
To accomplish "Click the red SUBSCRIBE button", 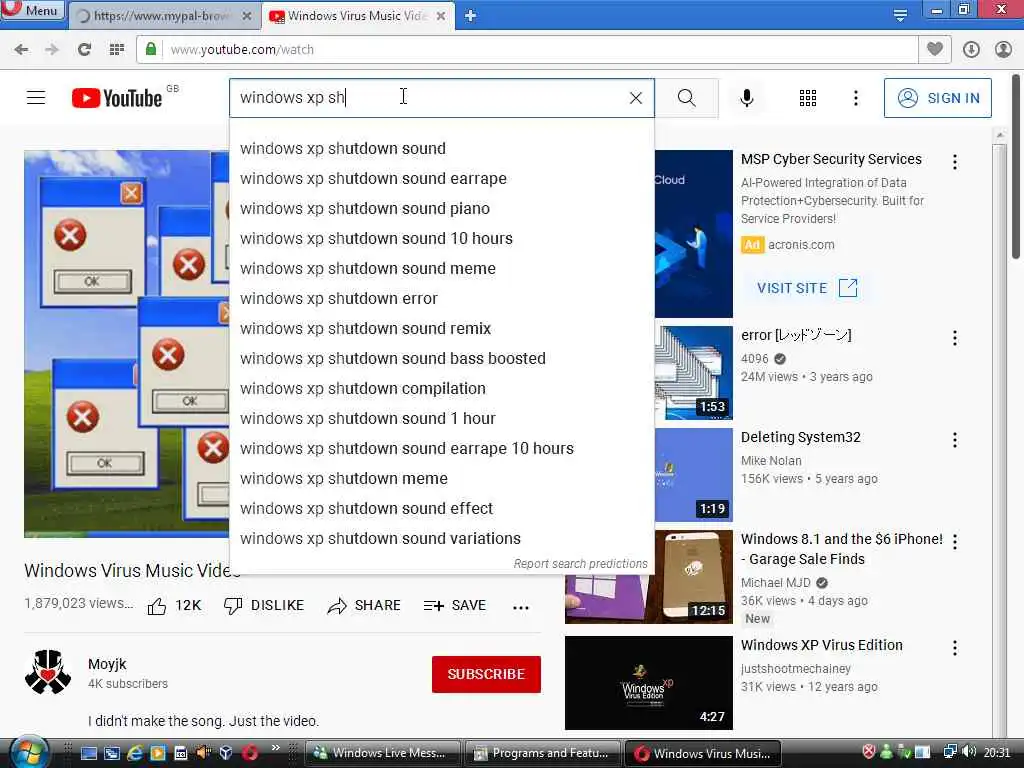I will pos(486,674).
